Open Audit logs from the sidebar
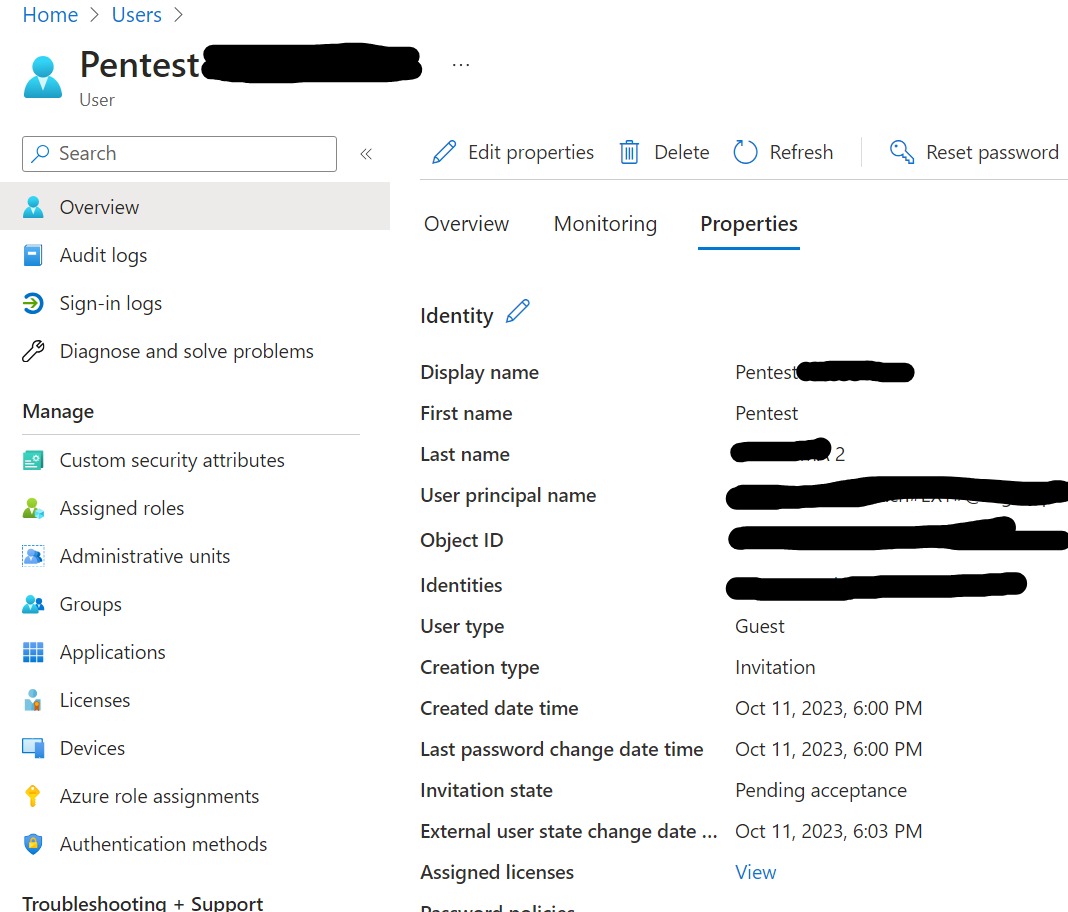This screenshot has width=1068, height=912. 103,255
